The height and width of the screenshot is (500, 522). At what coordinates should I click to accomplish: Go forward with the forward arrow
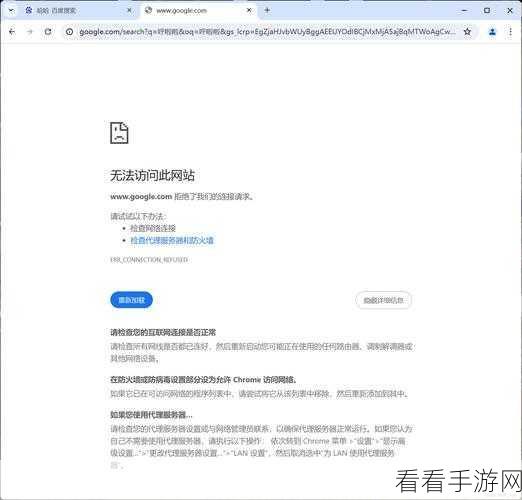click(30, 32)
